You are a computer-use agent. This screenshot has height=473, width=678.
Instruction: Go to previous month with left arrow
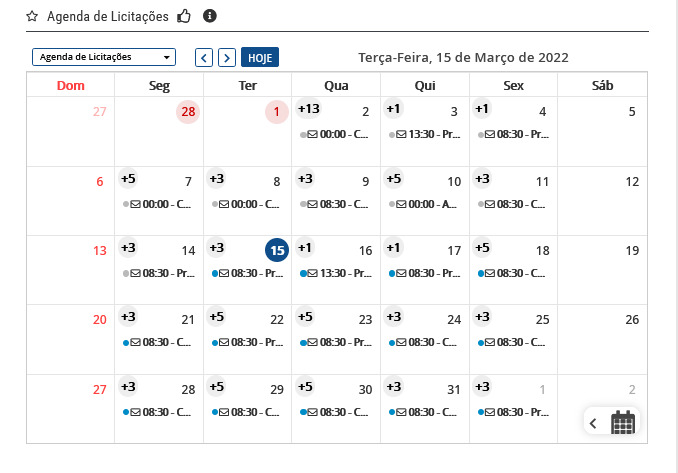click(x=203, y=58)
